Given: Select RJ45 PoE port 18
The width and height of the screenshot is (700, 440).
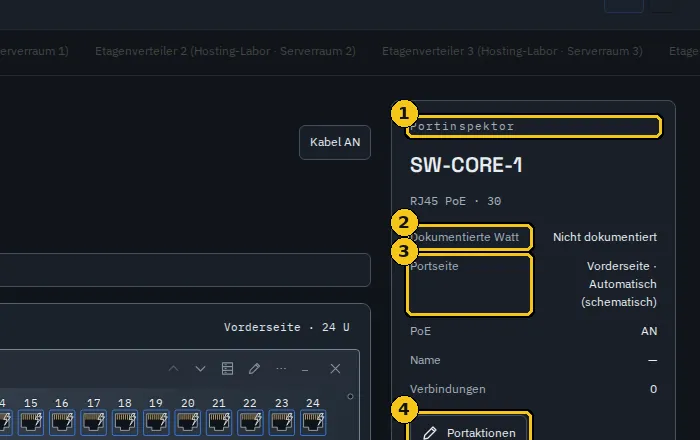Looking at the screenshot, I should tap(125, 422).
